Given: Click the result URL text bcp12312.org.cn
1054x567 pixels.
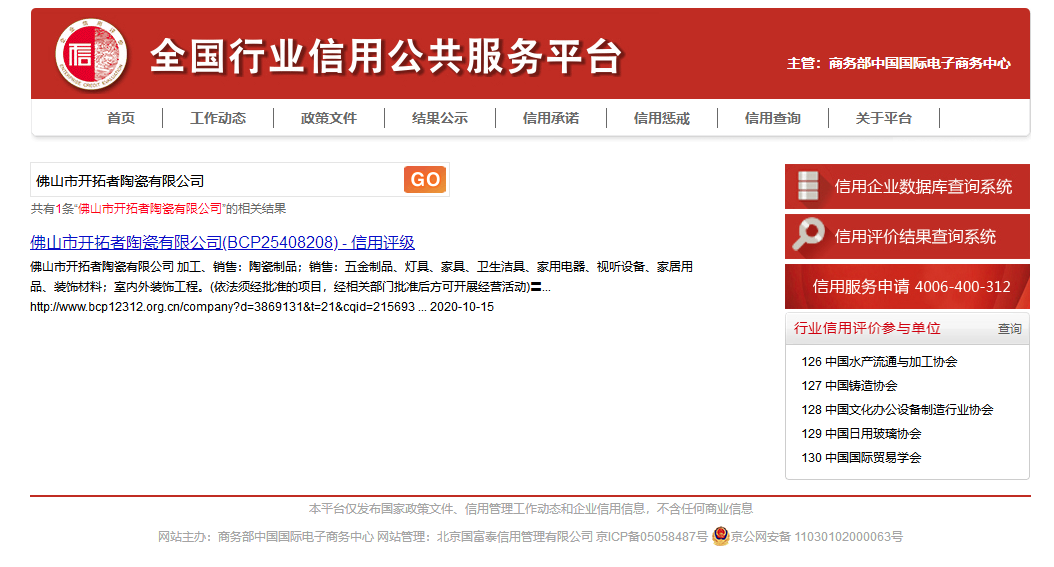Looking at the screenshot, I should coord(222,306).
